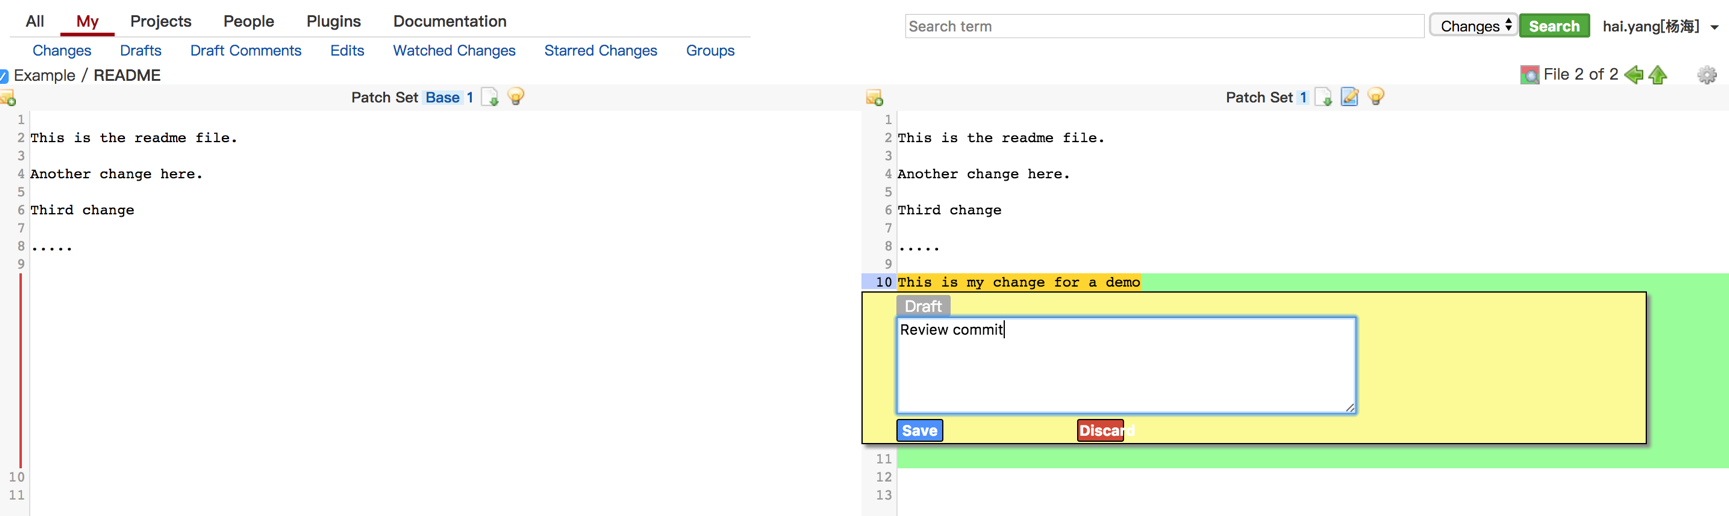Click the lightbulb blame icon on the right pane
The image size is (1729, 516).
[1376, 97]
